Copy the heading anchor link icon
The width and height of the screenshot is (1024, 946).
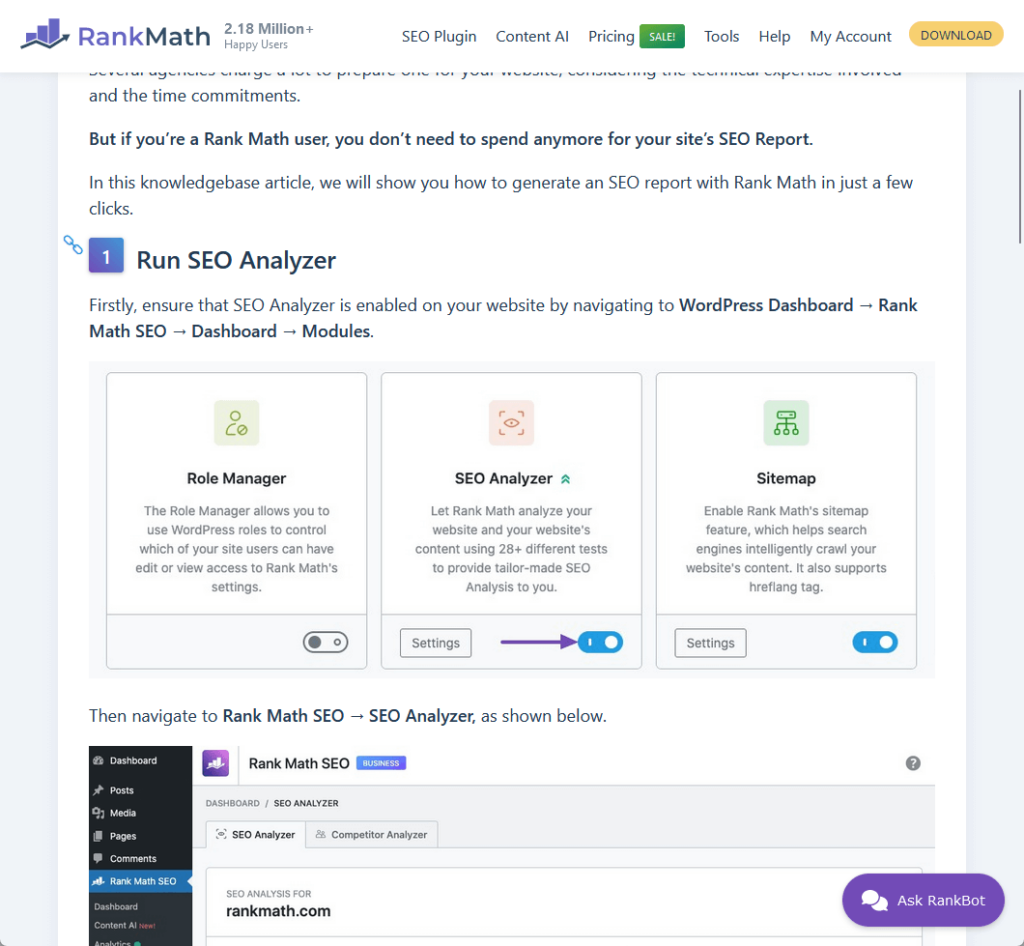73,245
